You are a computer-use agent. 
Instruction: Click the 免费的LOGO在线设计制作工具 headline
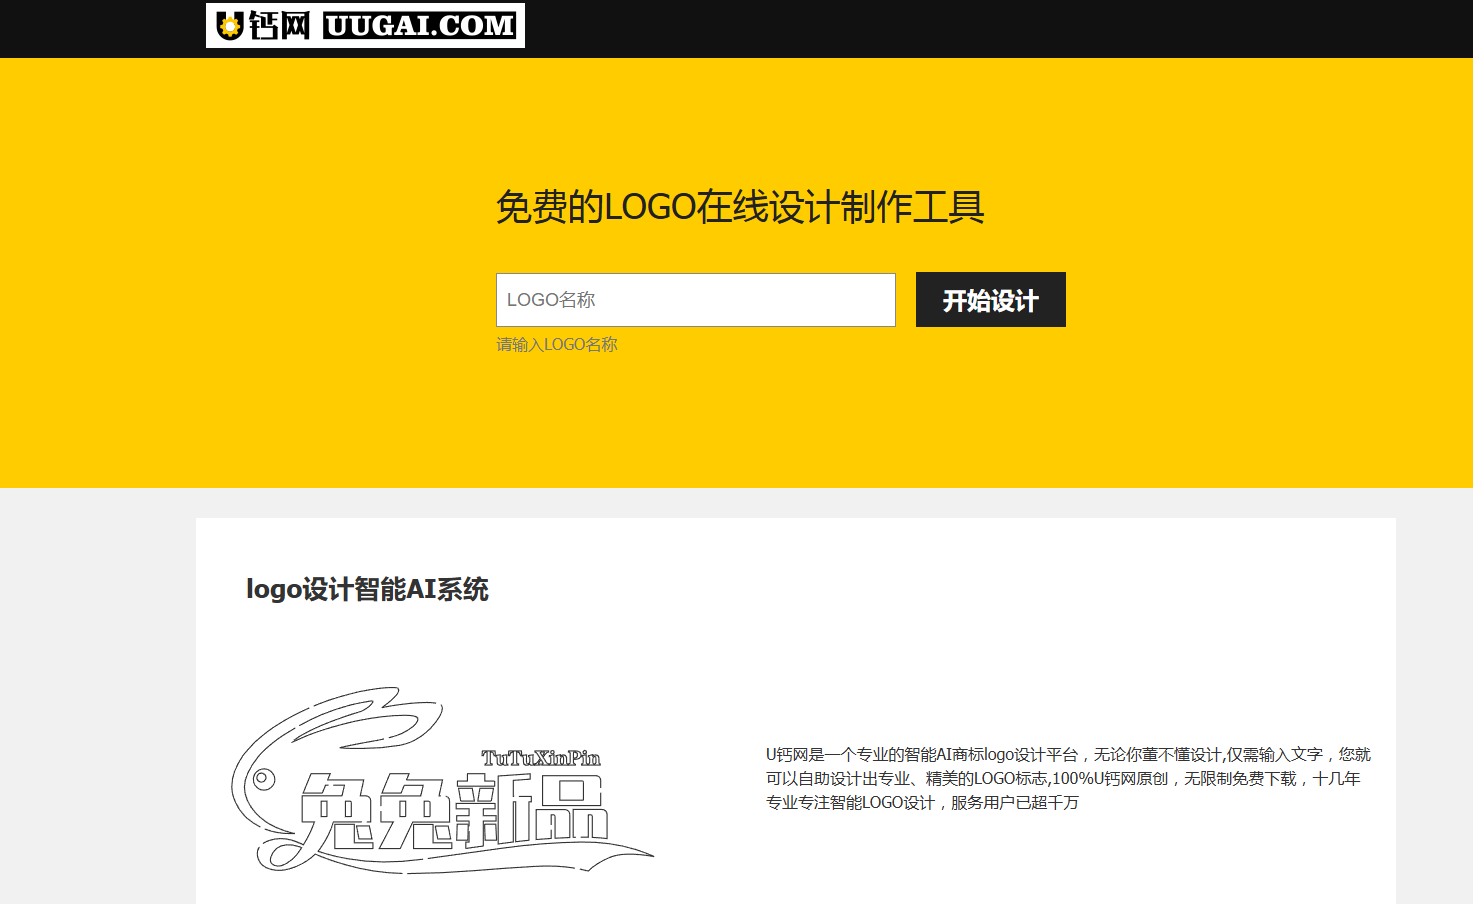tap(740, 207)
